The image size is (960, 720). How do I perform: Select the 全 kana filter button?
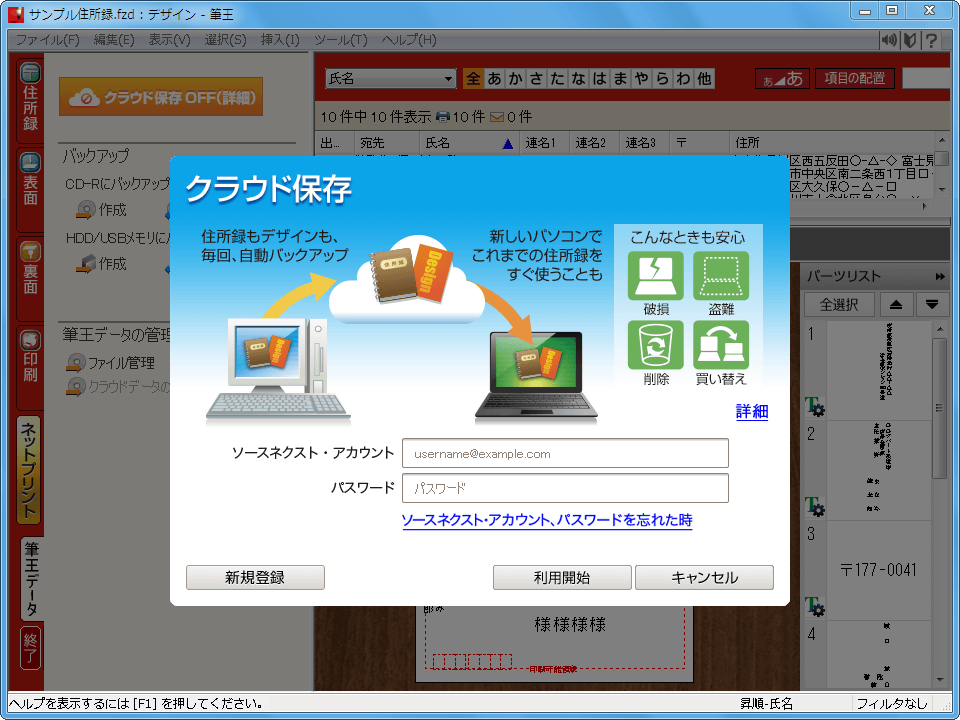tap(473, 78)
